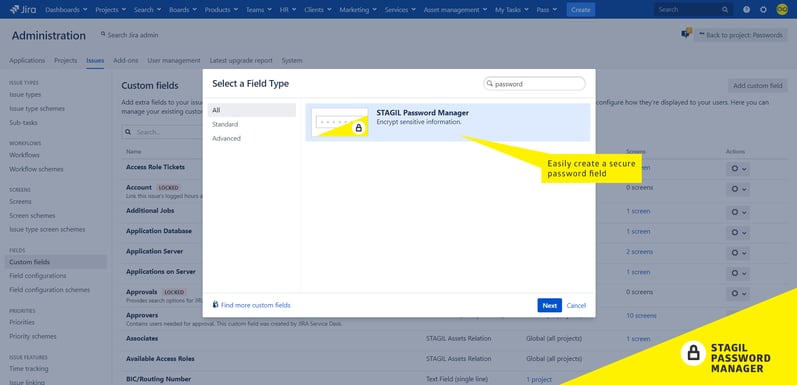This screenshot has width=797, height=385.
Task: Open gear actions for Account field
Action: (x=738, y=189)
